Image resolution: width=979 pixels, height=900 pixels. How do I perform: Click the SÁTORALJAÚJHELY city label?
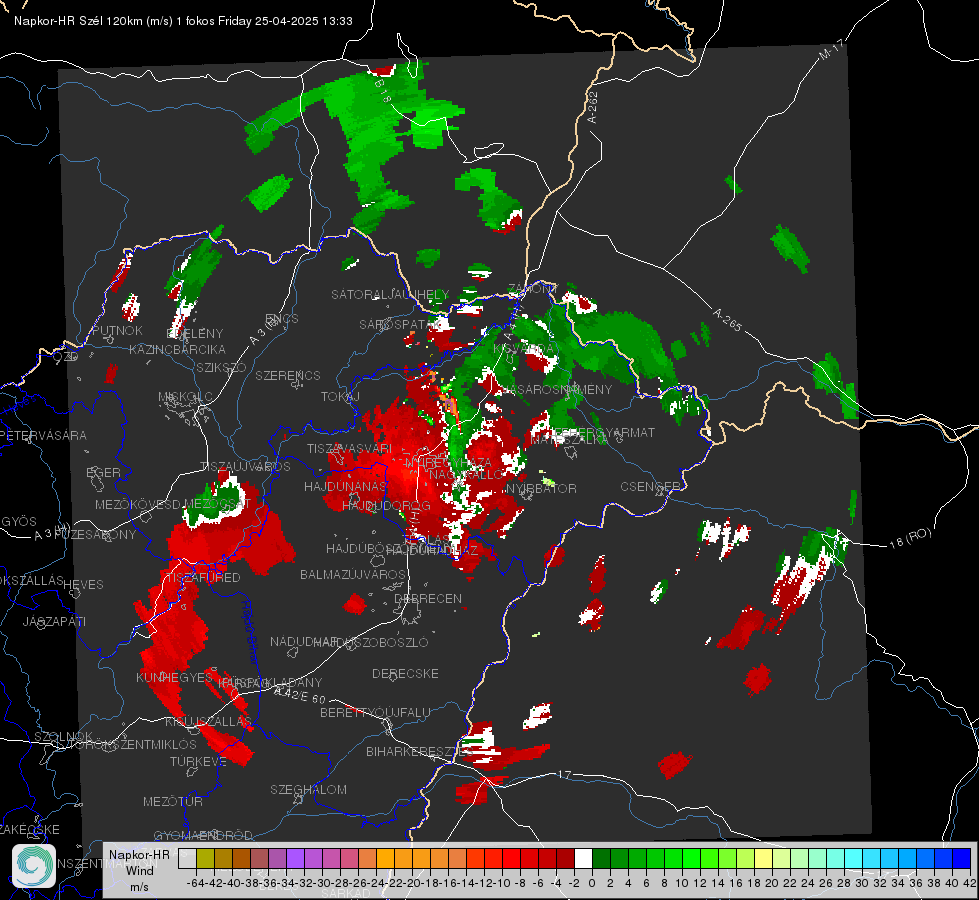click(390, 294)
